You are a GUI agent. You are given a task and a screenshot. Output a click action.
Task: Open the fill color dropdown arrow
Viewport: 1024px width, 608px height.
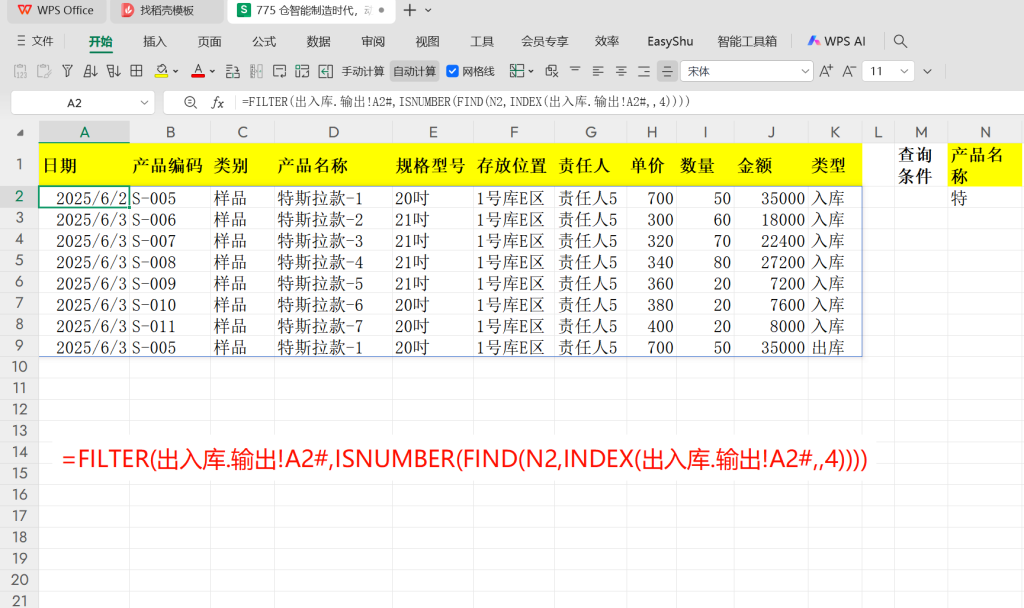(176, 72)
